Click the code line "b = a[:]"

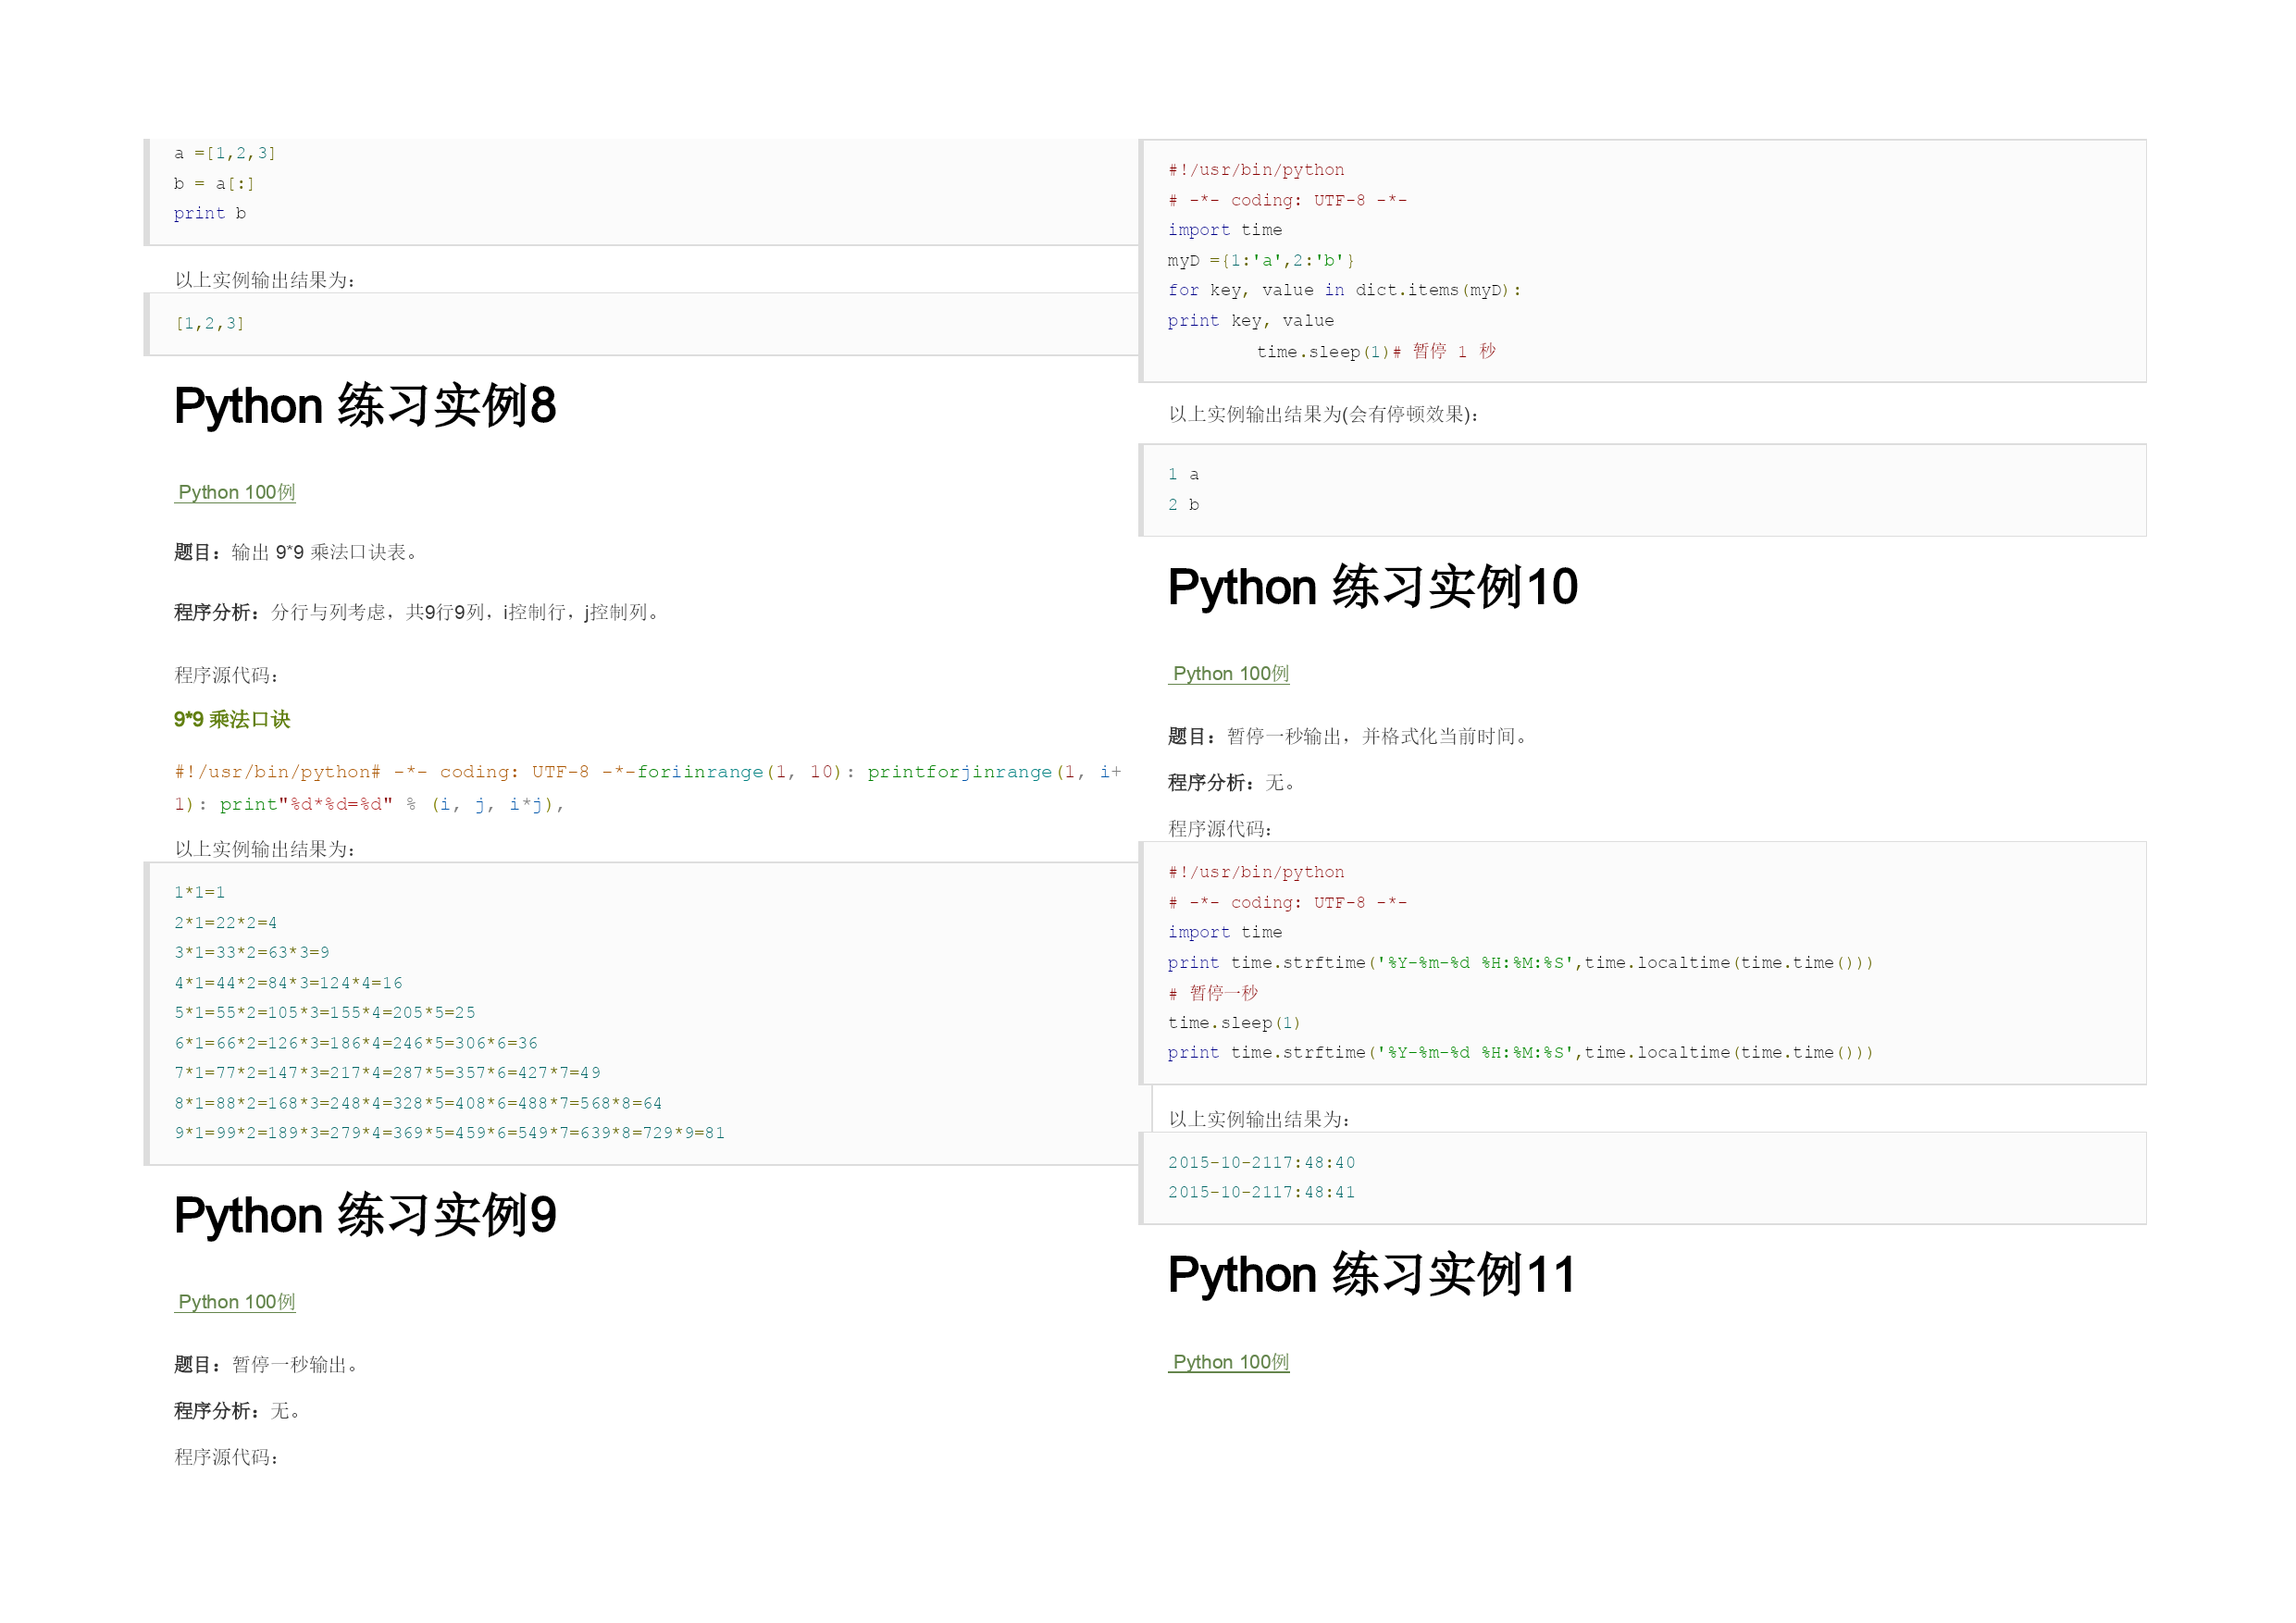click(x=214, y=183)
